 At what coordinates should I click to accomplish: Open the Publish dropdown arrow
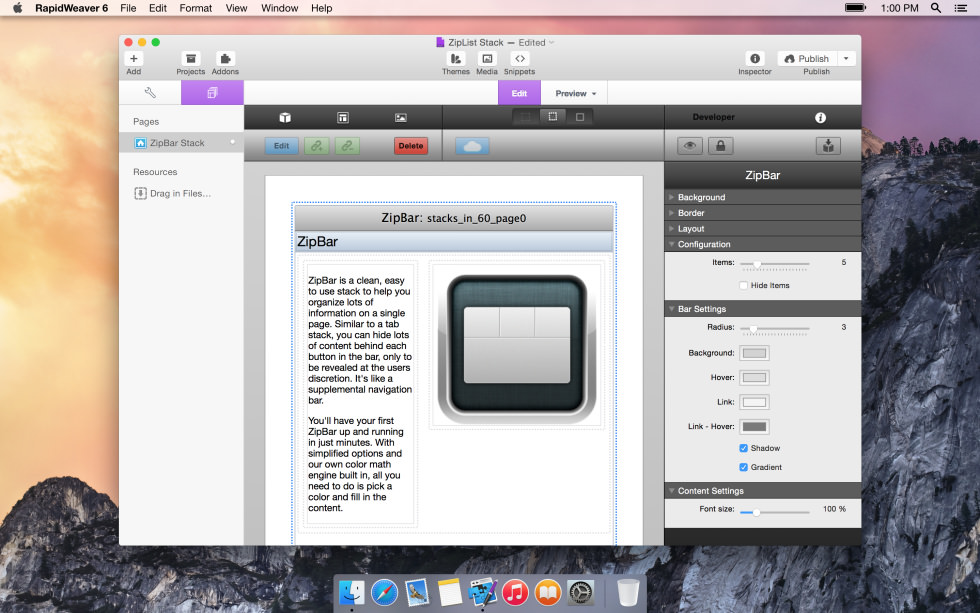(x=846, y=59)
